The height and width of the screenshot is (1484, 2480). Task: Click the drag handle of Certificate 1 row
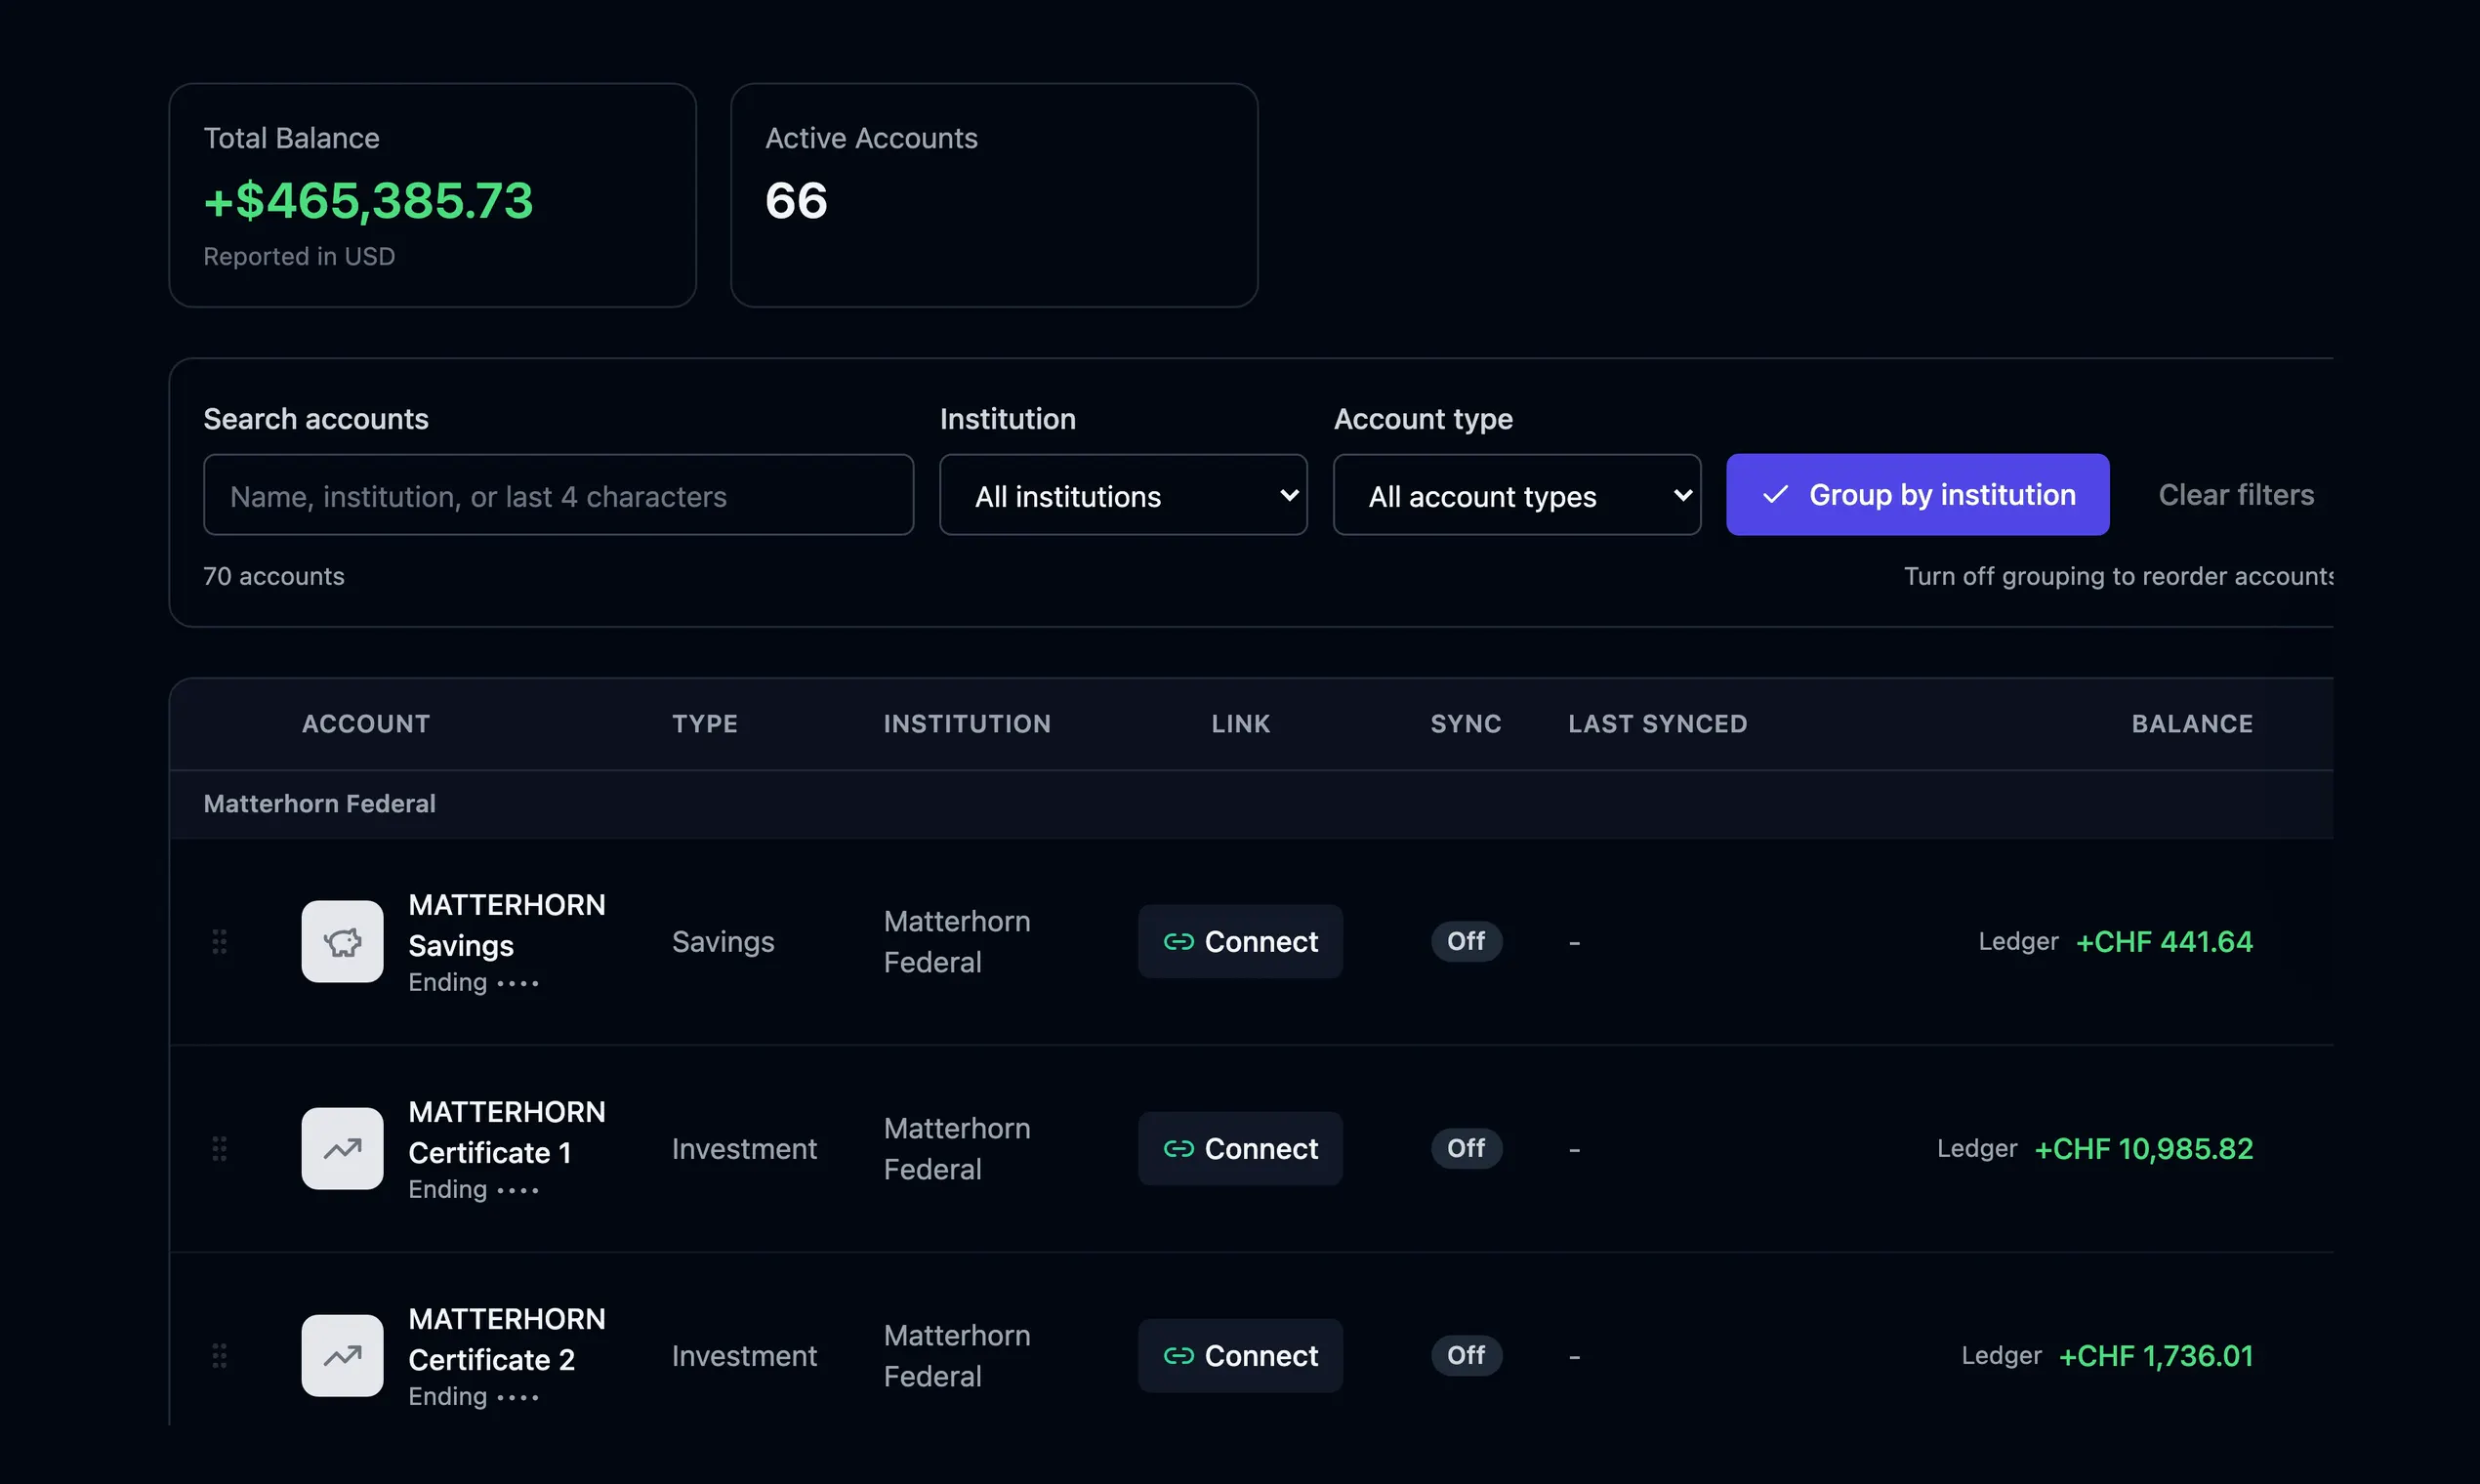click(x=219, y=1148)
